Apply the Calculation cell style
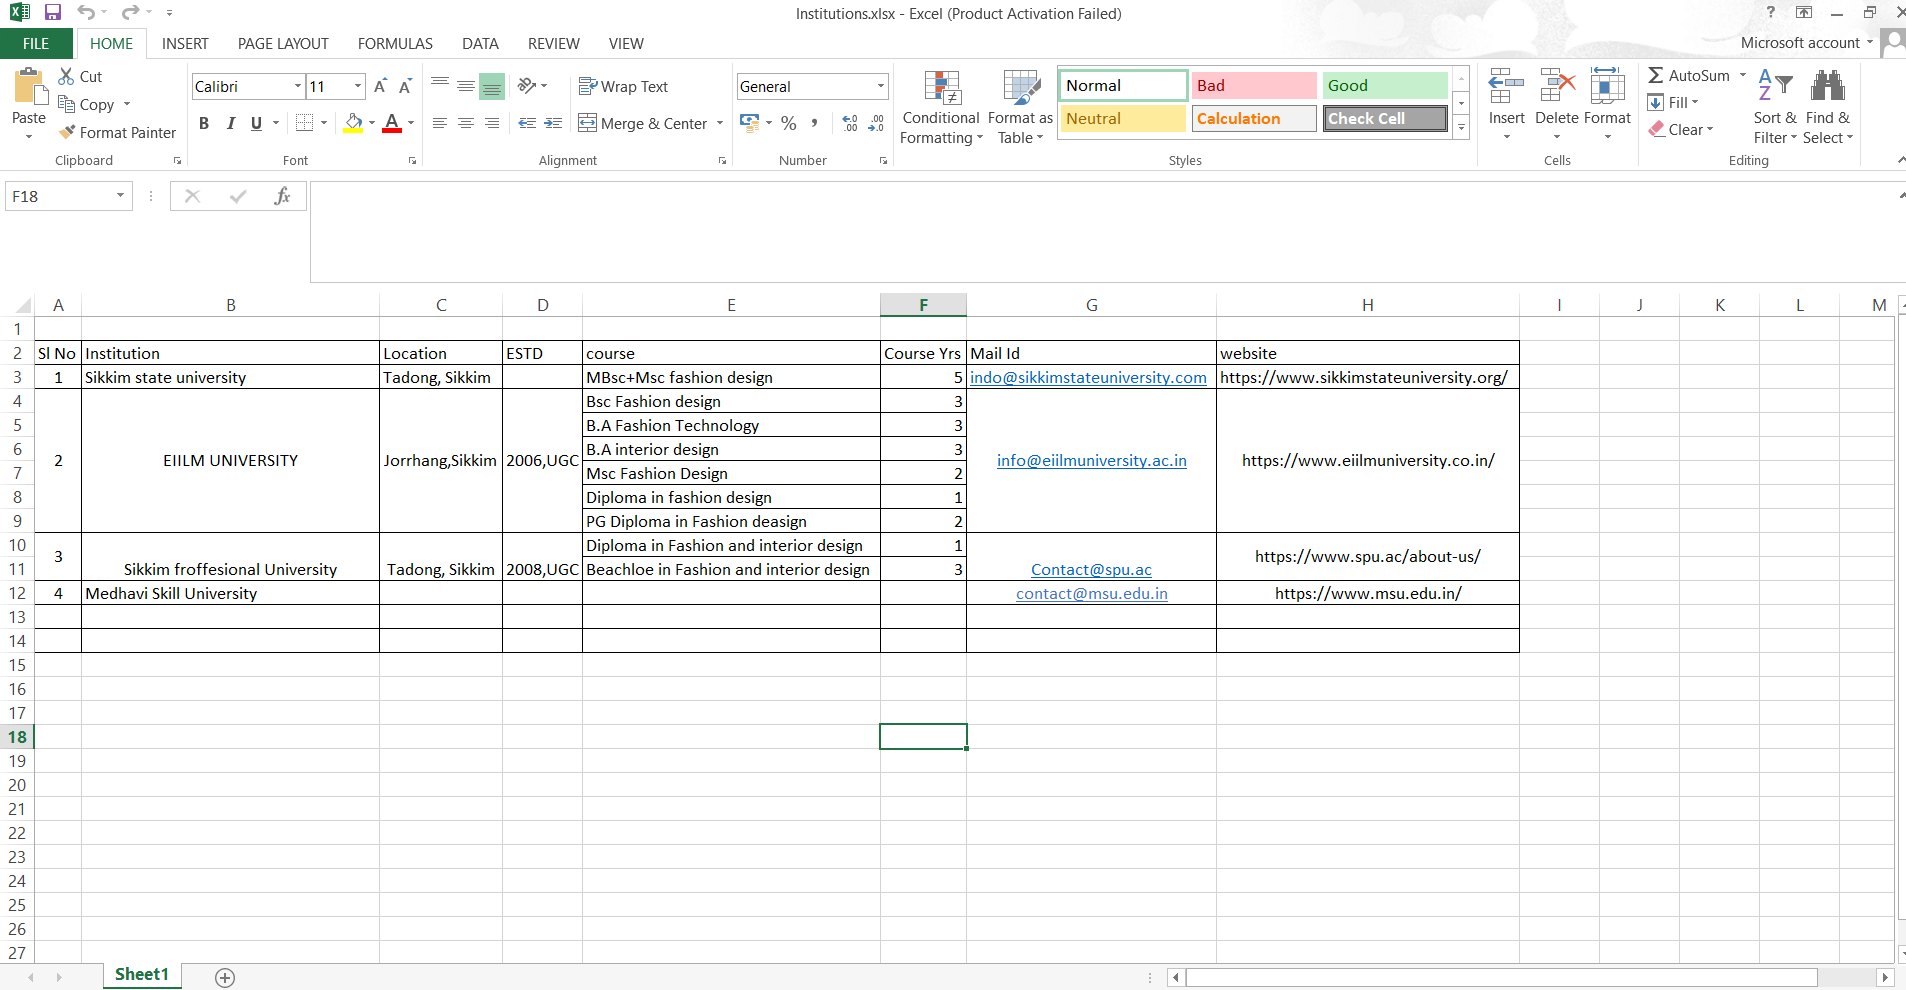 point(1254,118)
